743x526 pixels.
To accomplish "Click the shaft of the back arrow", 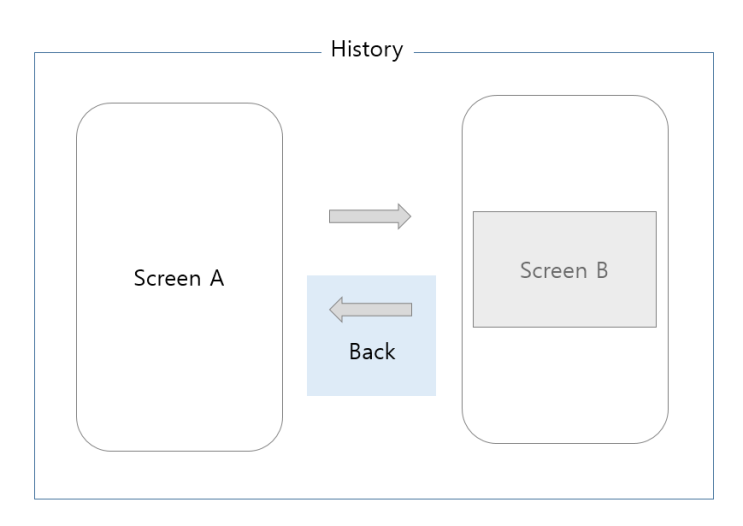I will pos(377,309).
